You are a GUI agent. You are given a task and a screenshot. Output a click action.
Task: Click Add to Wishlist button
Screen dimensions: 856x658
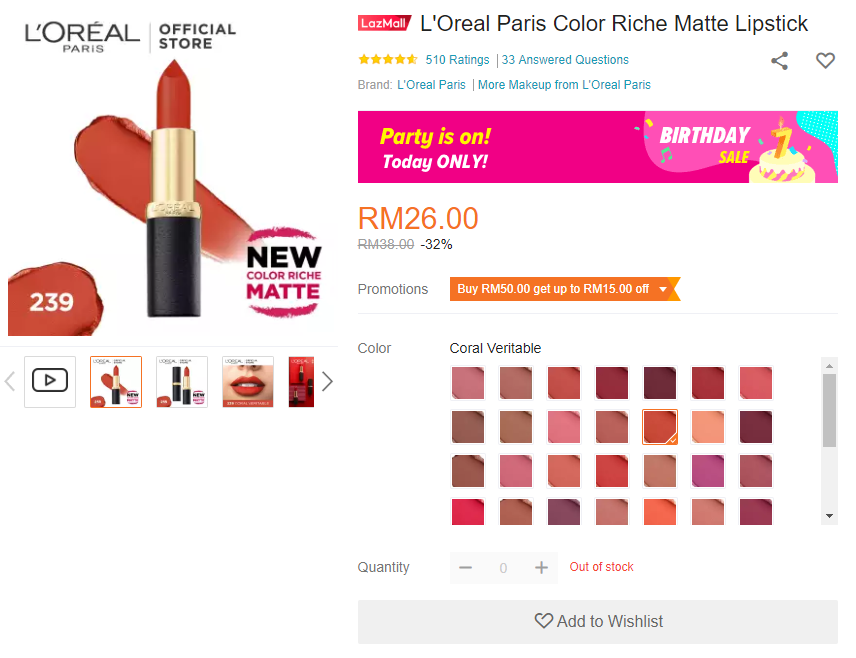tap(598, 621)
